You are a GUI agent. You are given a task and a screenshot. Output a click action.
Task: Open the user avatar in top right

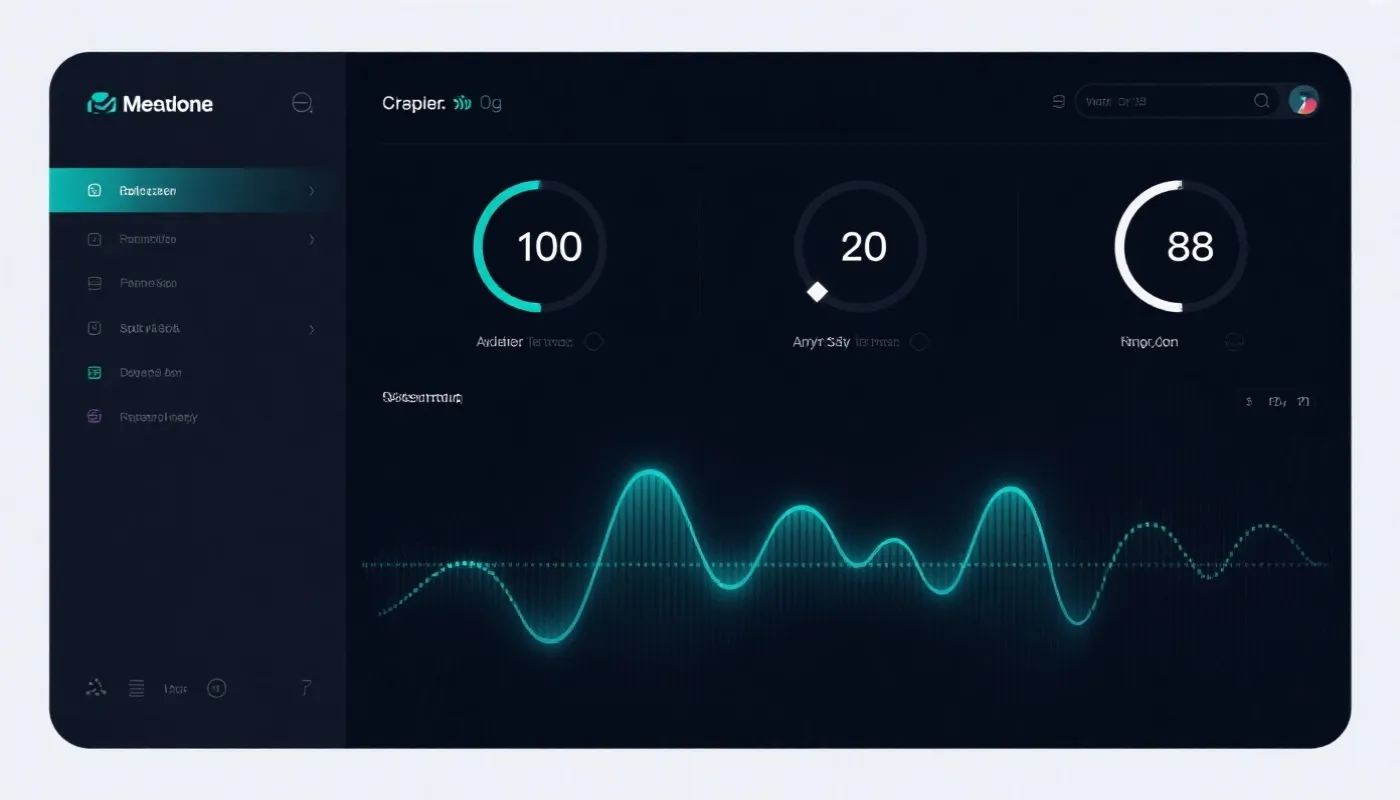tap(1303, 100)
